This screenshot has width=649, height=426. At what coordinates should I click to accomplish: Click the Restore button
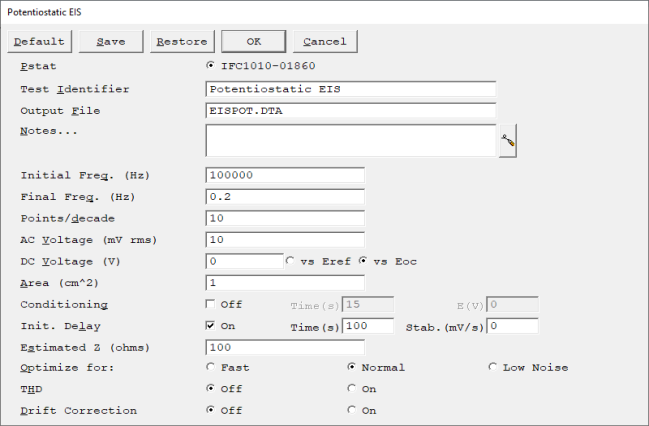(182, 41)
